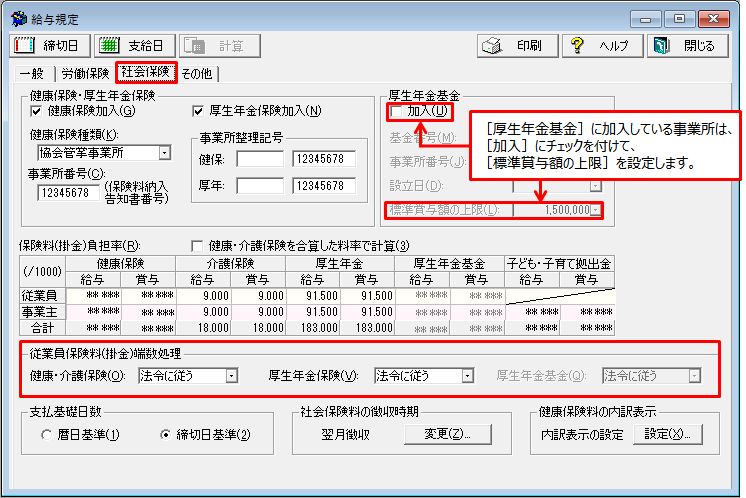746x498 pixels.
Task: Switch to the 労働保険 tab
Action: click(x=84, y=73)
